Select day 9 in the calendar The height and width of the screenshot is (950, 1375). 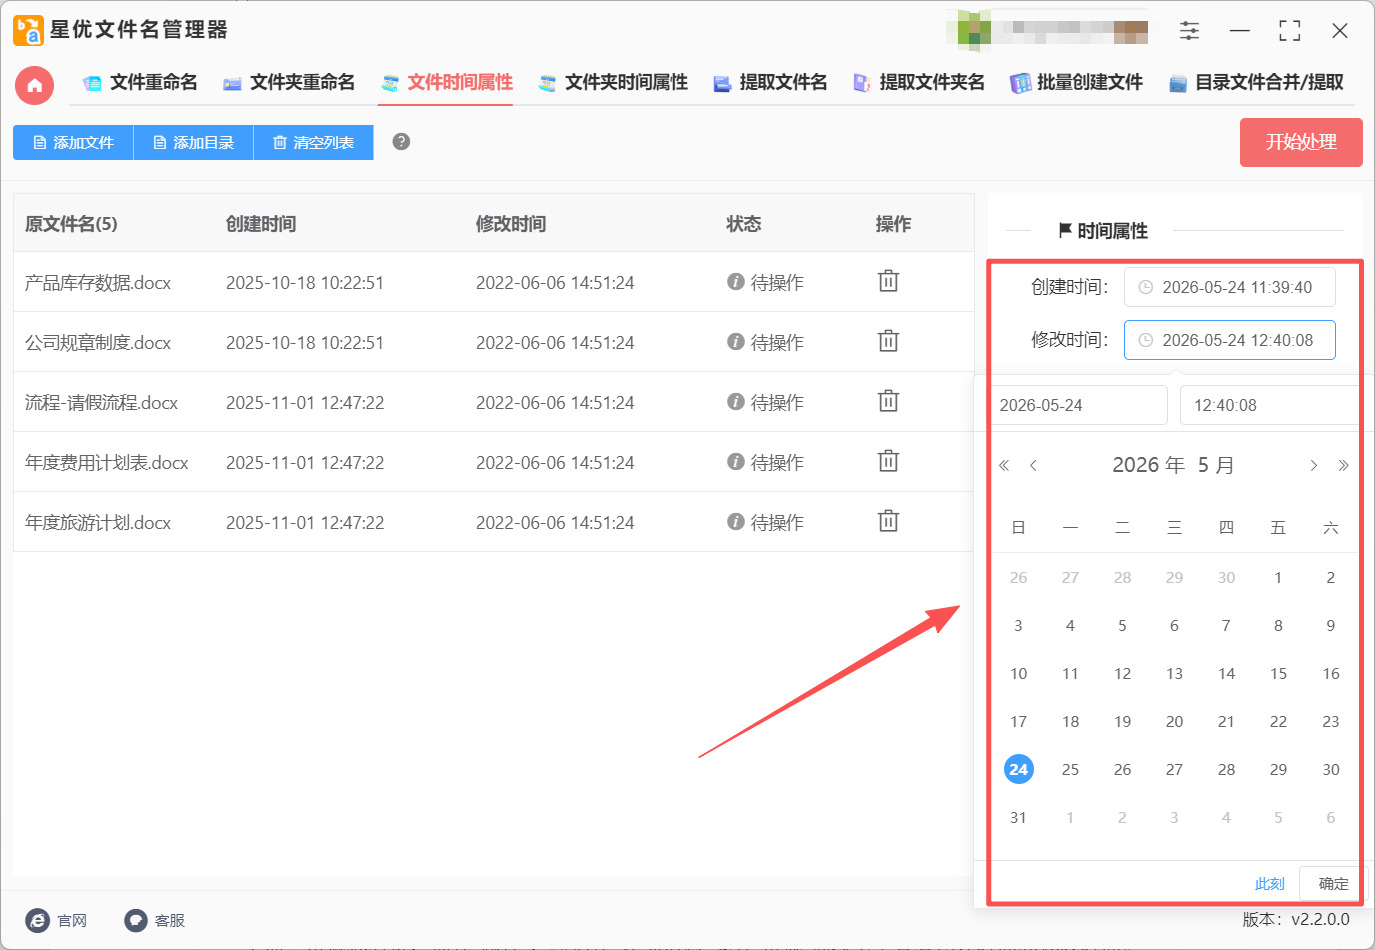coord(1330,625)
